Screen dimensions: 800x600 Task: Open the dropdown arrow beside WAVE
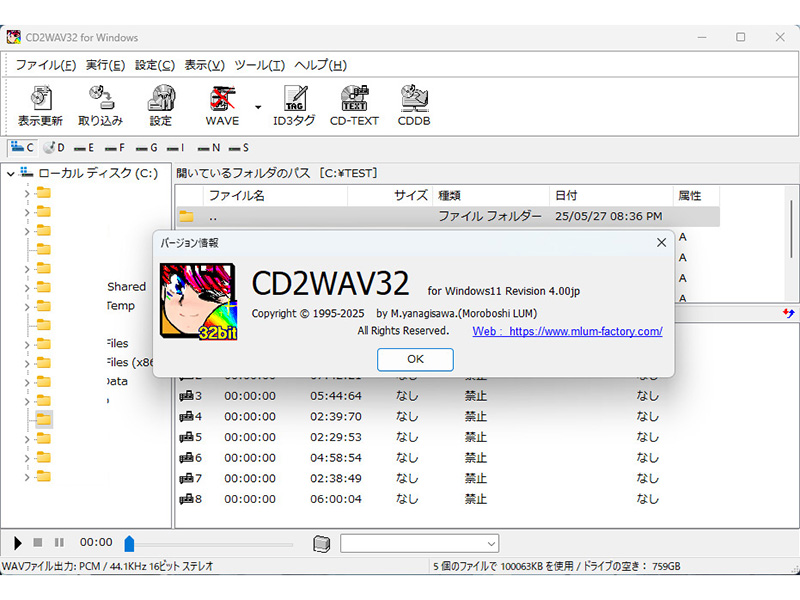[258, 107]
